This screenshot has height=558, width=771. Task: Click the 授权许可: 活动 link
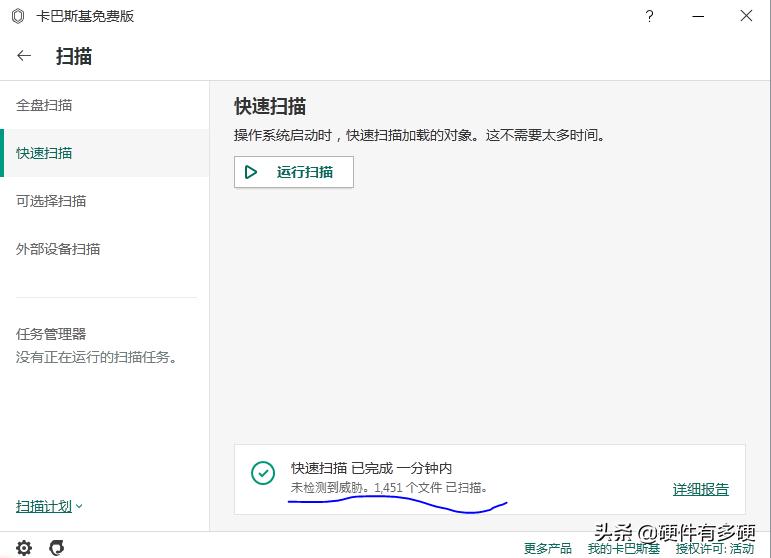[714, 548]
